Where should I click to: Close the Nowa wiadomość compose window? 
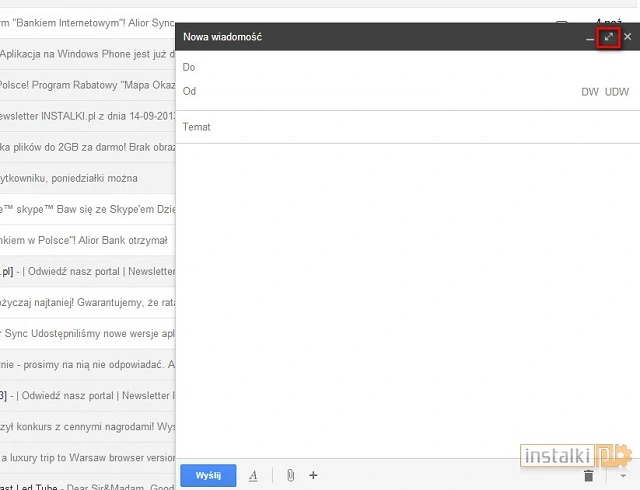click(x=628, y=37)
